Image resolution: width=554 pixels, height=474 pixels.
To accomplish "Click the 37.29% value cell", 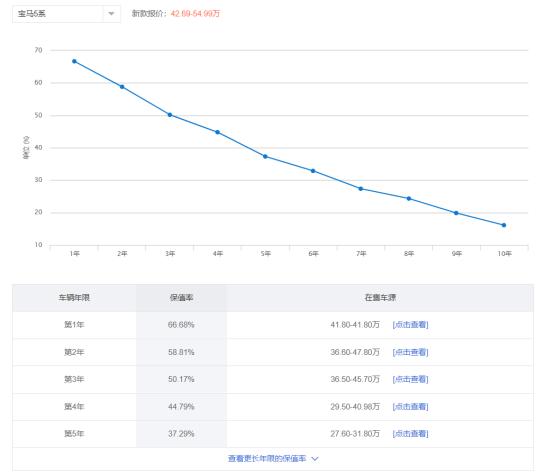I will pos(181,434).
